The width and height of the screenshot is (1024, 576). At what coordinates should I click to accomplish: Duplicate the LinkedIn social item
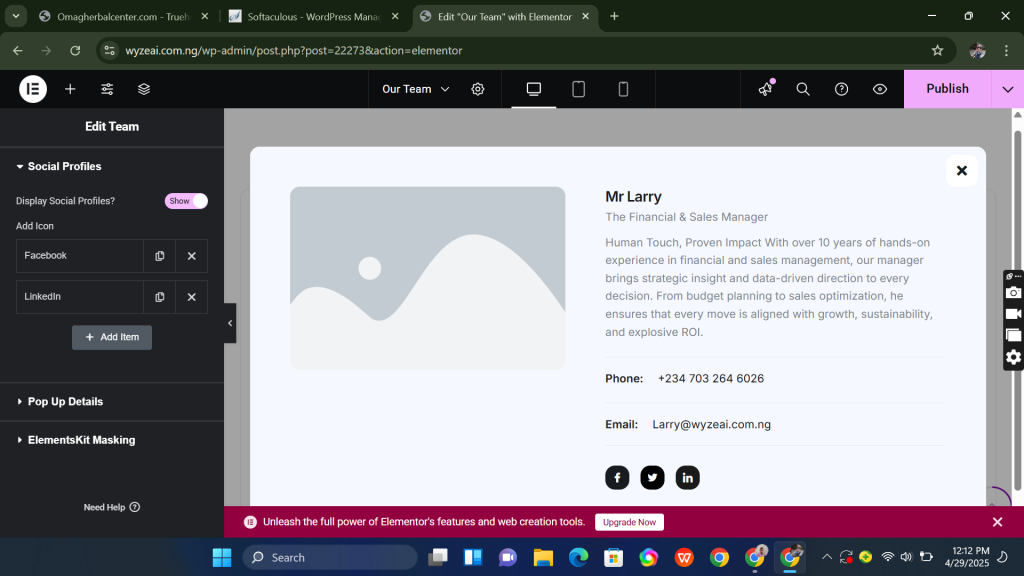(x=159, y=297)
